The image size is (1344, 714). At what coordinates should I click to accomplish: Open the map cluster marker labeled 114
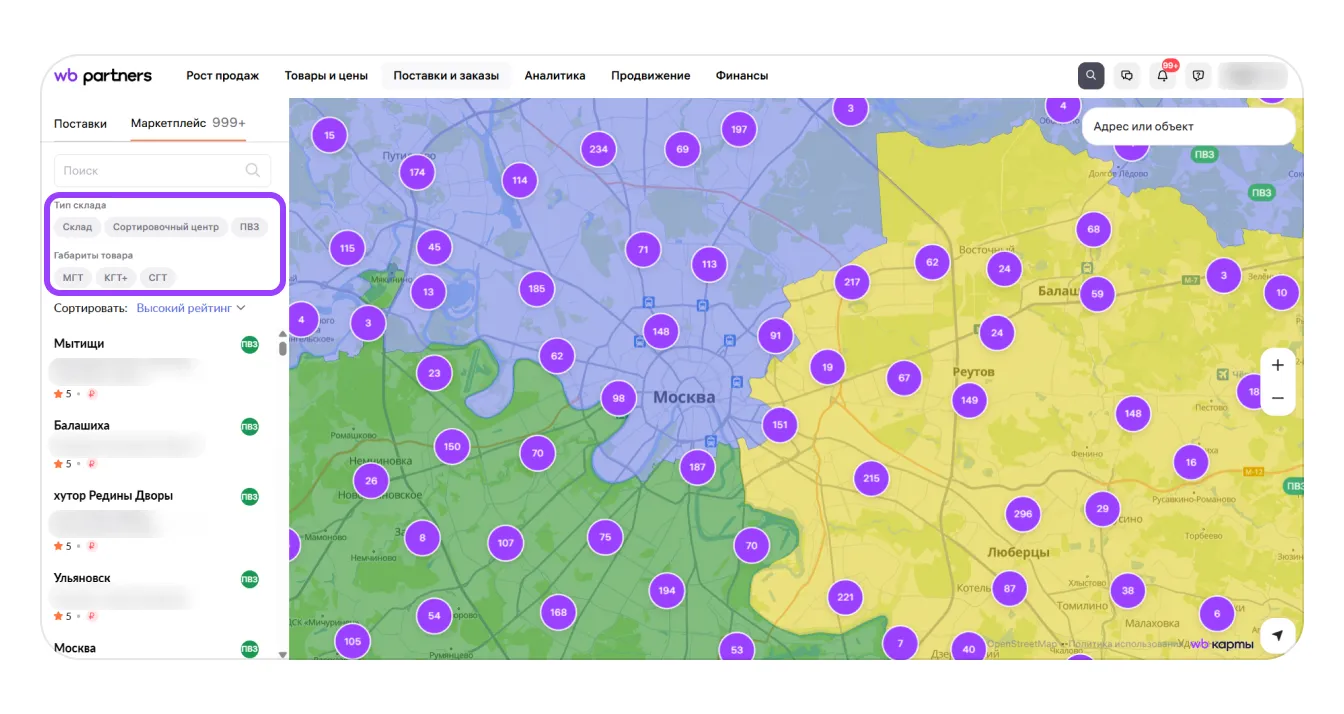pyautogui.click(x=519, y=180)
